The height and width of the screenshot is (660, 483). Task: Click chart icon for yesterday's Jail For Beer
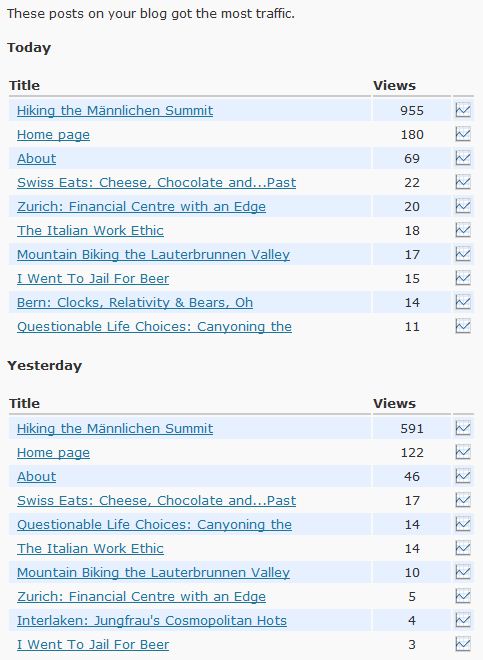[x=463, y=644]
